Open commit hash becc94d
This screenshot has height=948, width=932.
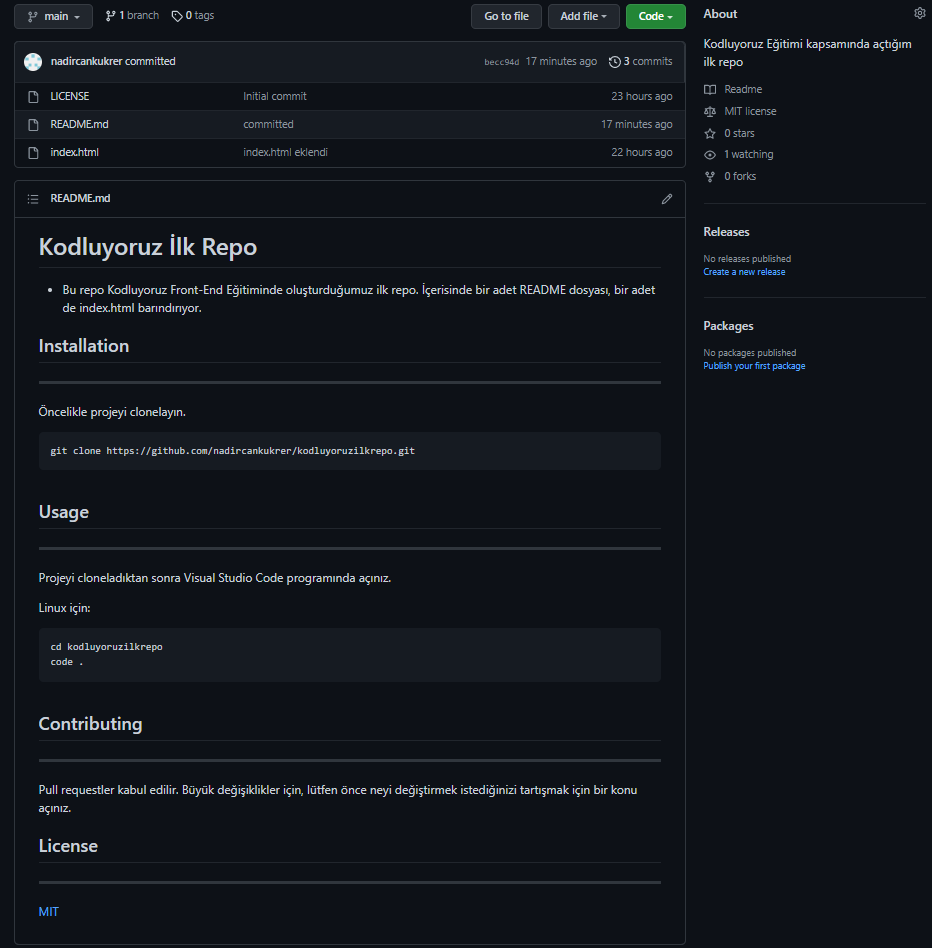[502, 62]
